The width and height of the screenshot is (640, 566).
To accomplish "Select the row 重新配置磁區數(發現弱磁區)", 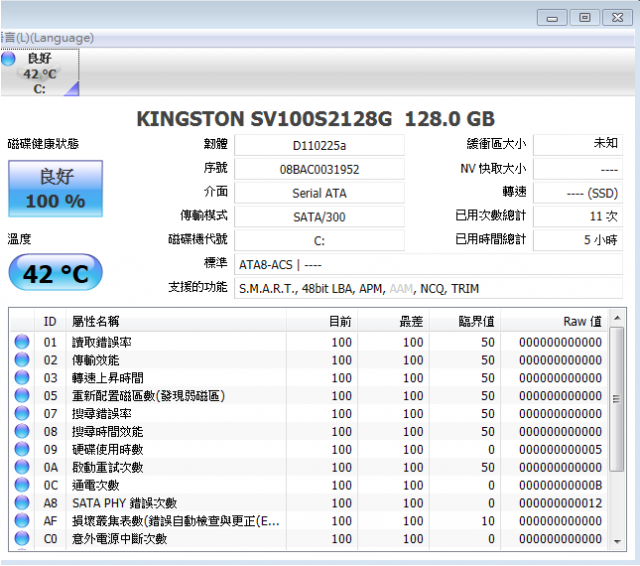I will pyautogui.click(x=309, y=396).
